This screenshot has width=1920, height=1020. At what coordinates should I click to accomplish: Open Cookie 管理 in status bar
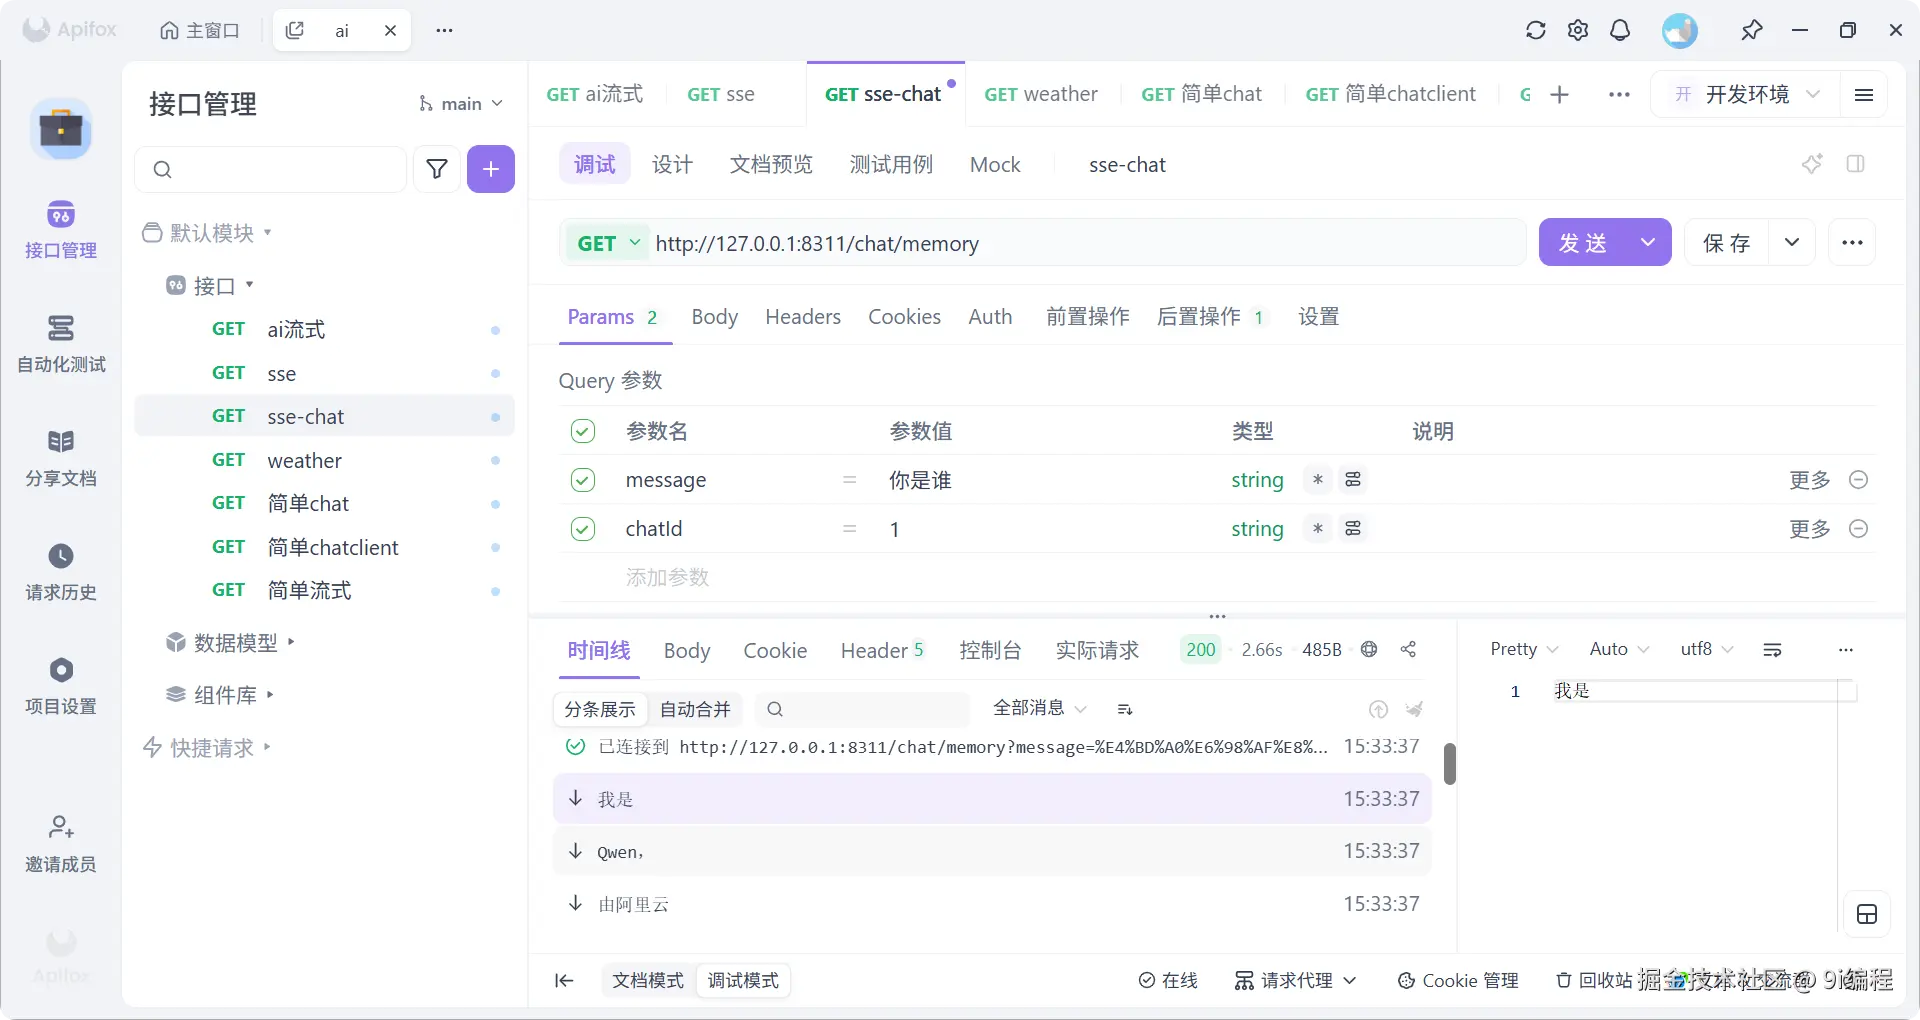[1457, 980]
